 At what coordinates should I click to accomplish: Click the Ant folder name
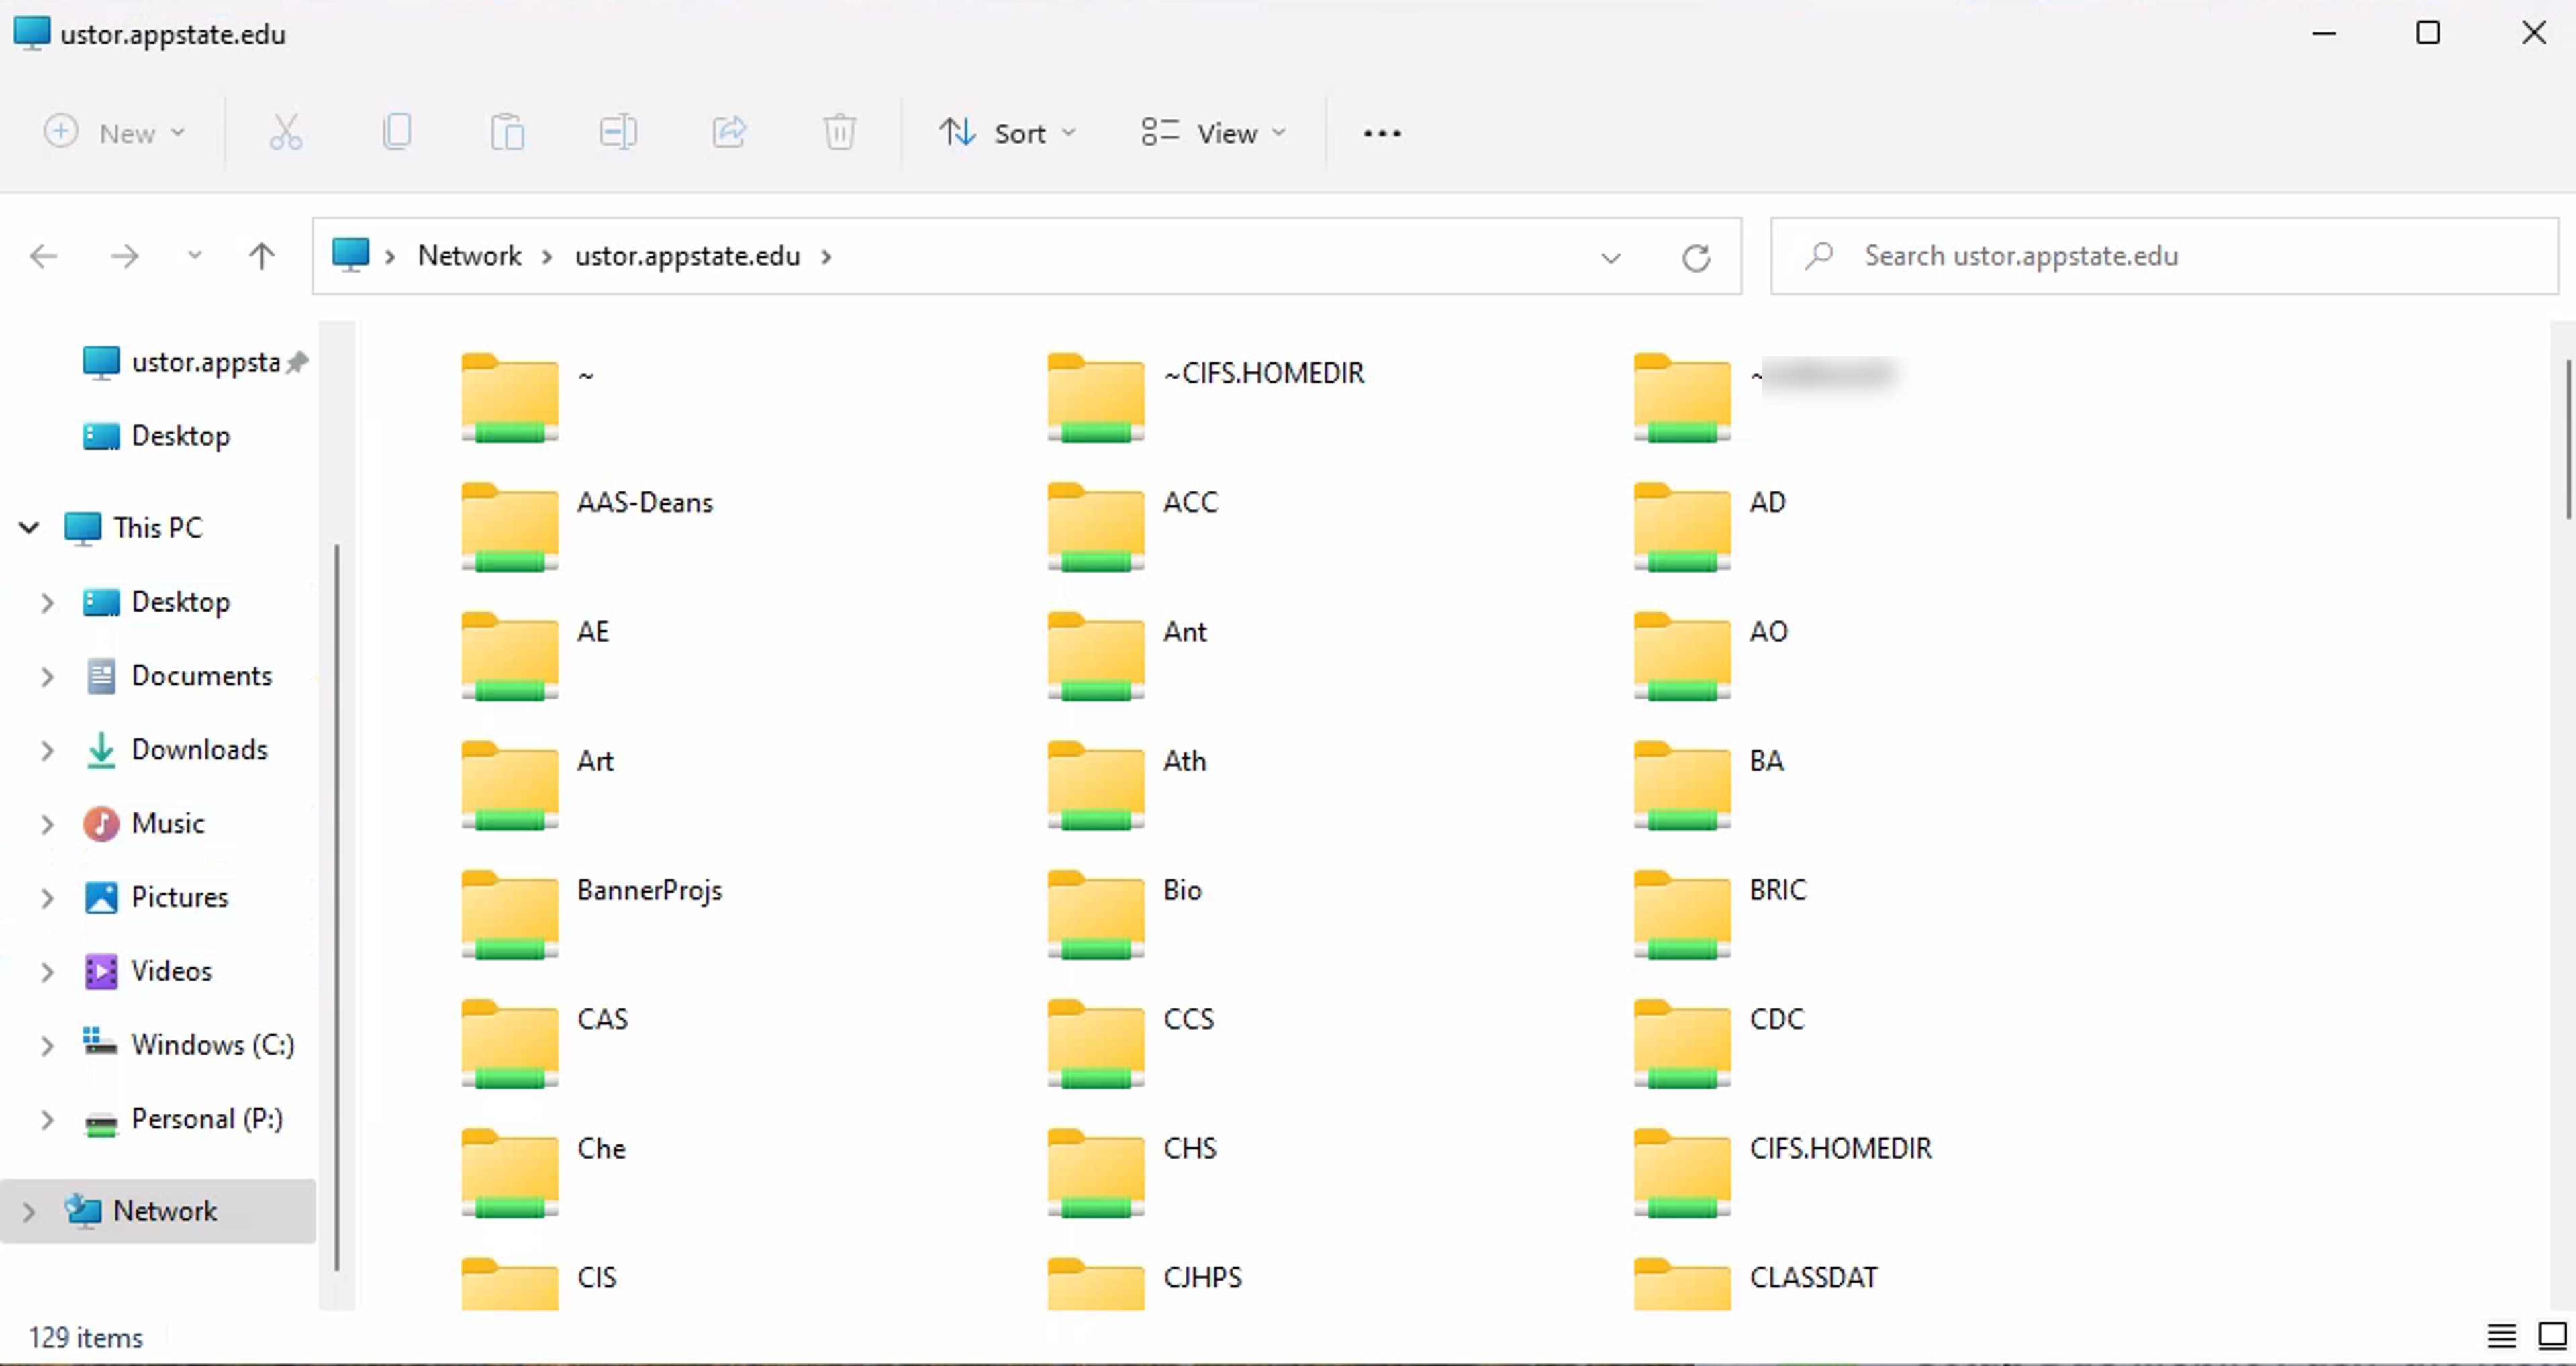tap(1185, 631)
